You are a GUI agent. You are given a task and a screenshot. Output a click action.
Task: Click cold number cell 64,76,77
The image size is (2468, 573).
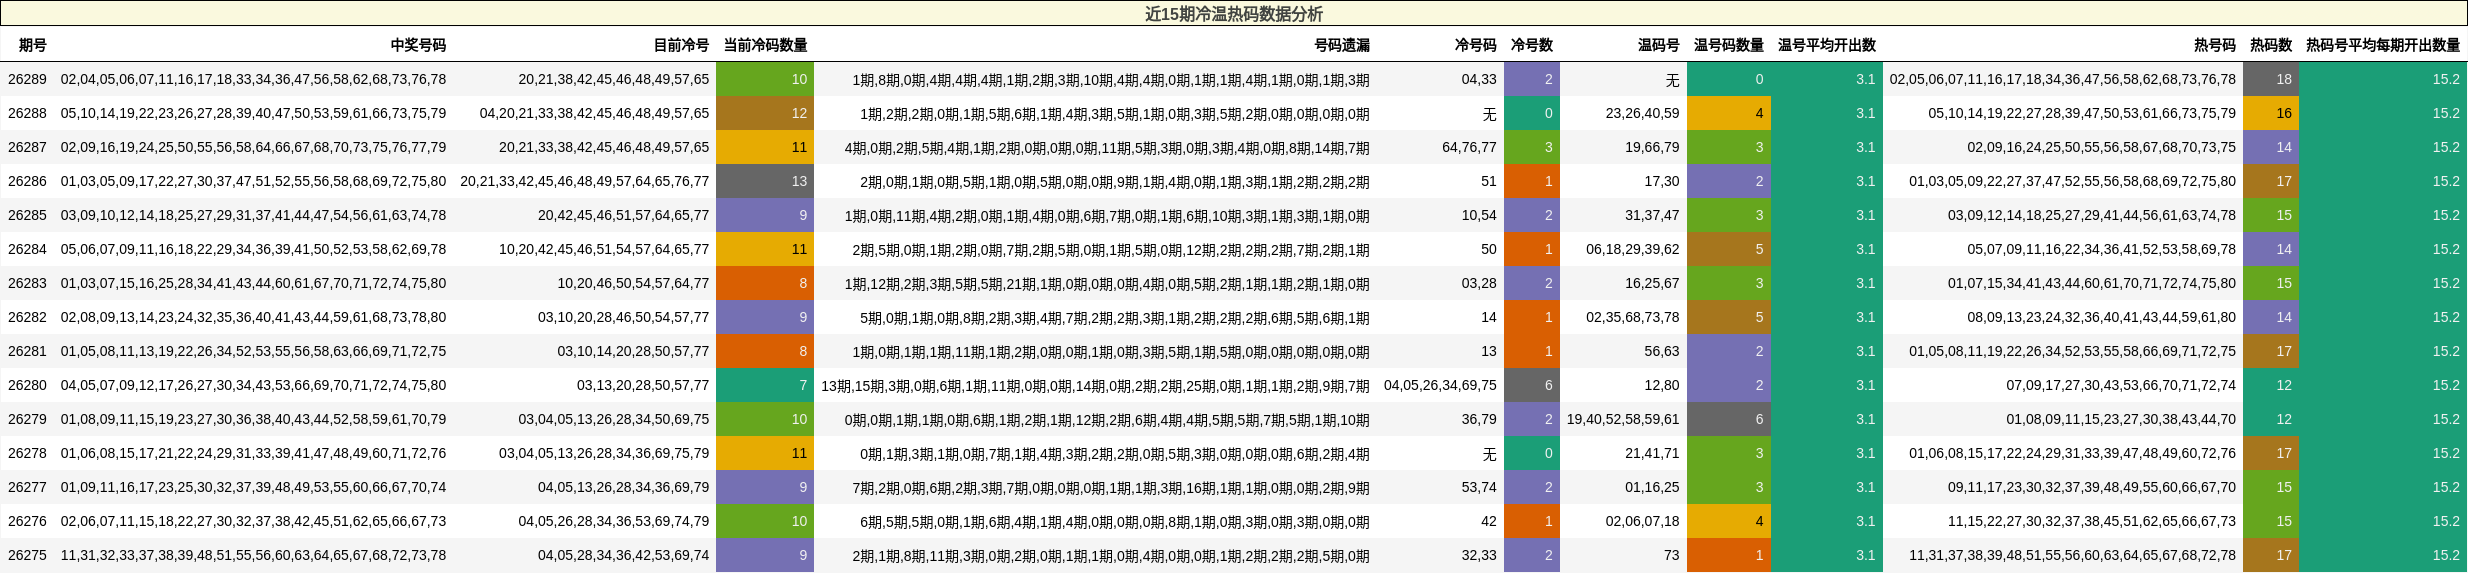1469,147
